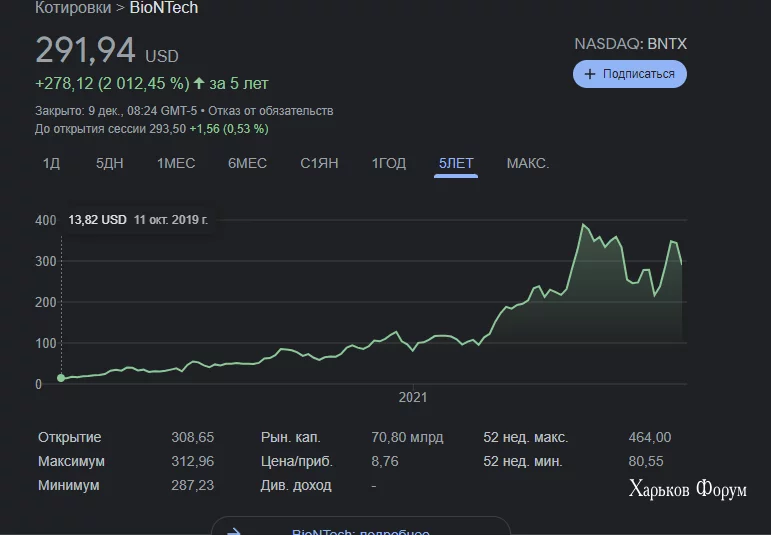
Task: Click the BioNTech breadcrumb title
Action: 164,8
